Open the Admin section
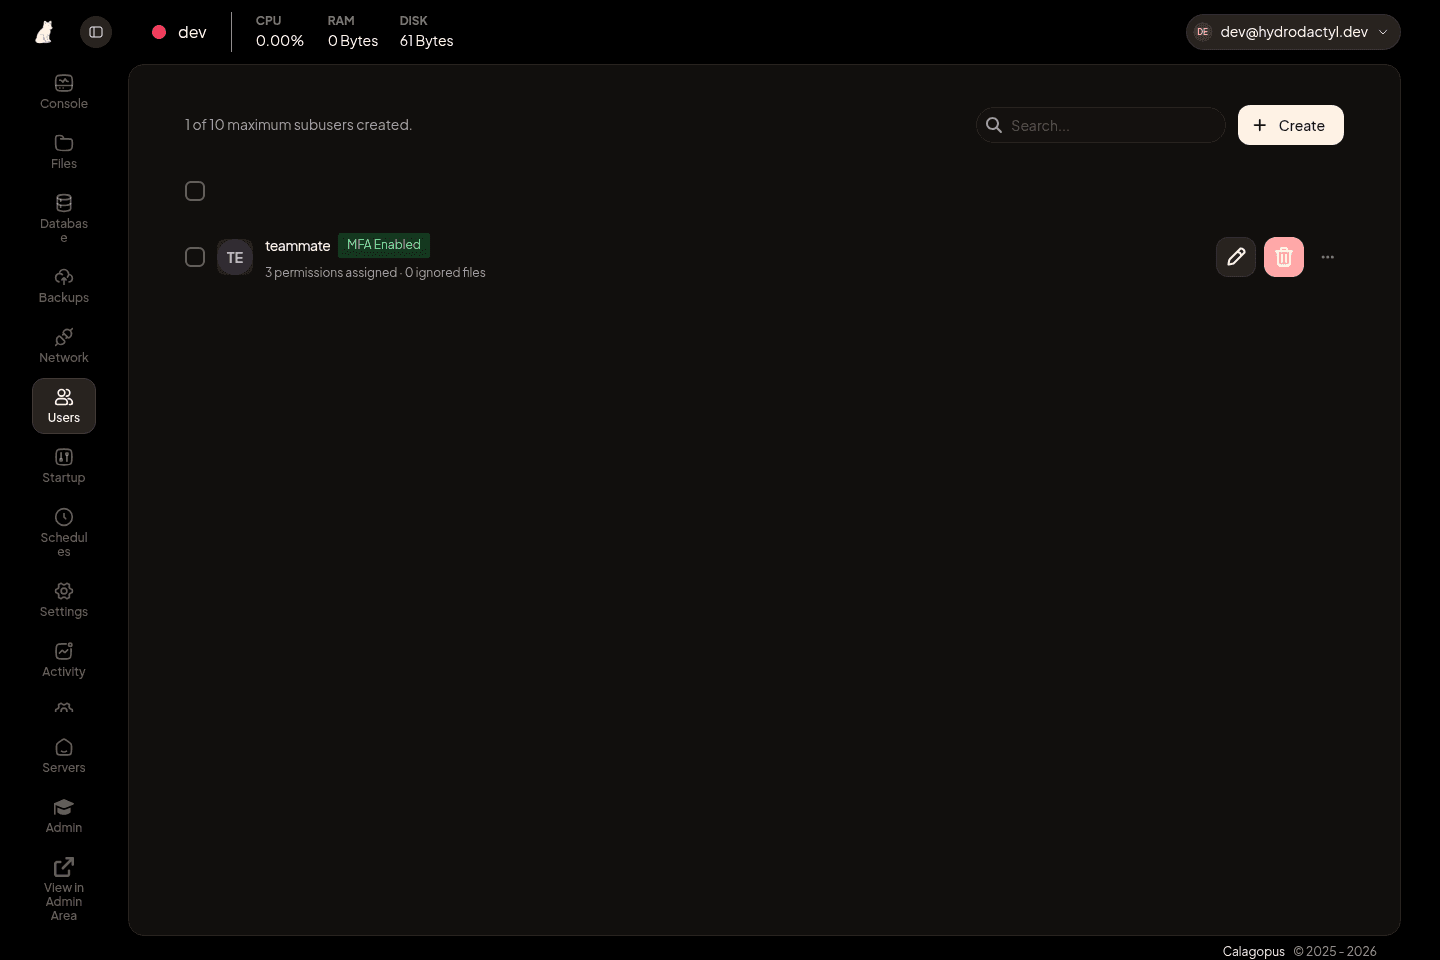Image resolution: width=1440 pixels, height=960 pixels. [x=64, y=816]
